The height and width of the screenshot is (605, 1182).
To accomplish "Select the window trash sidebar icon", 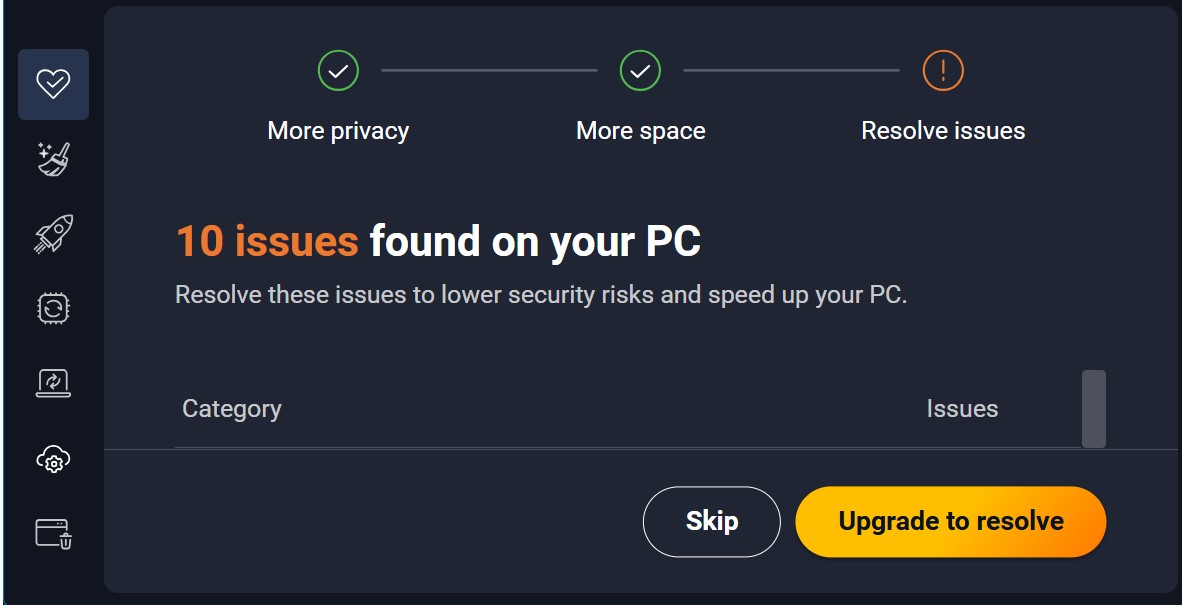I will point(53,533).
